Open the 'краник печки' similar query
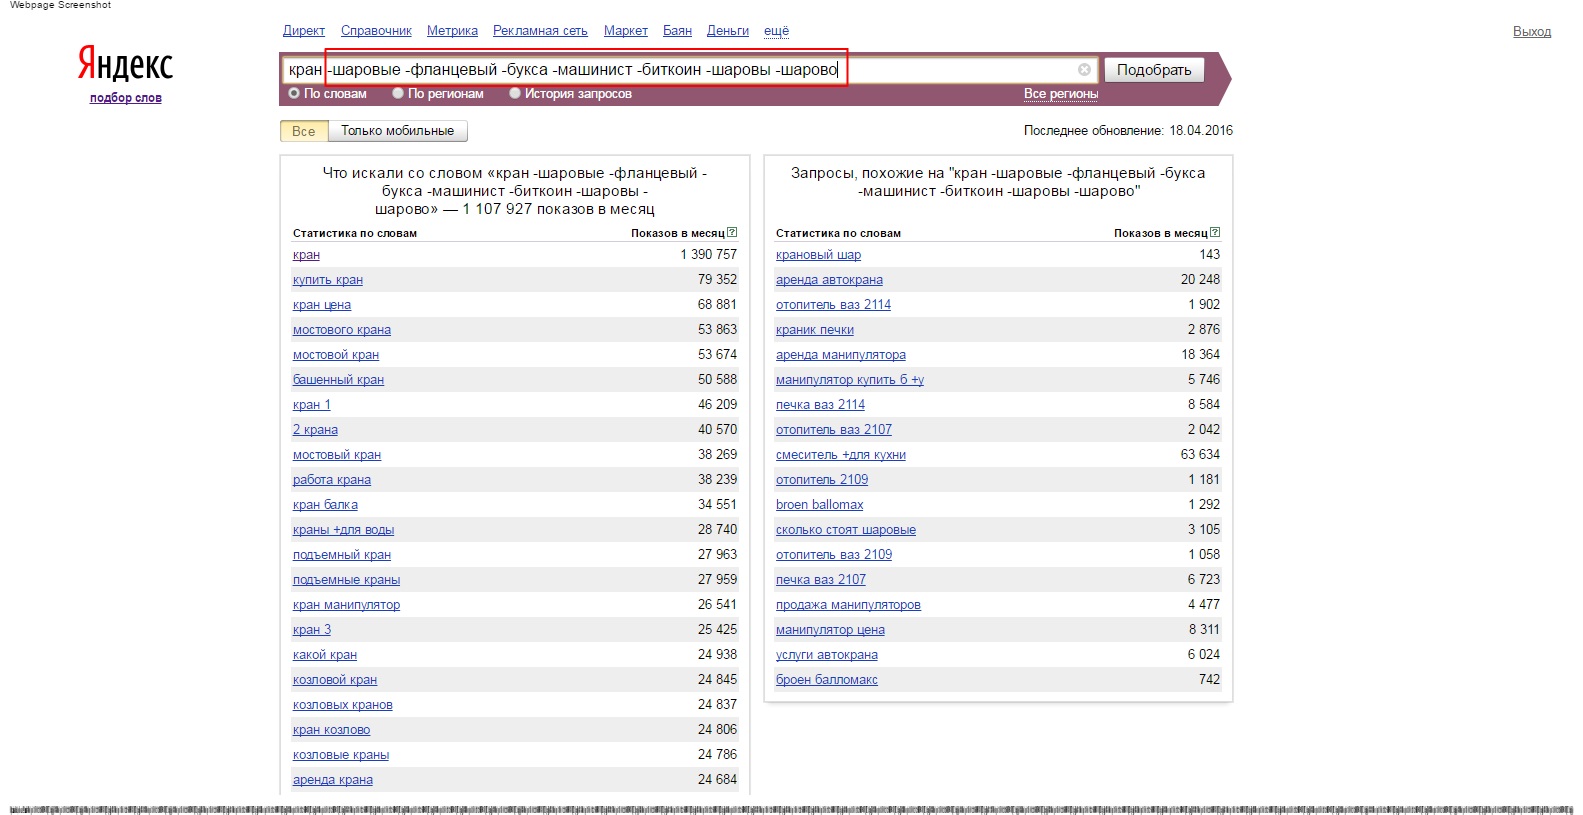1583x815 pixels. tap(815, 330)
